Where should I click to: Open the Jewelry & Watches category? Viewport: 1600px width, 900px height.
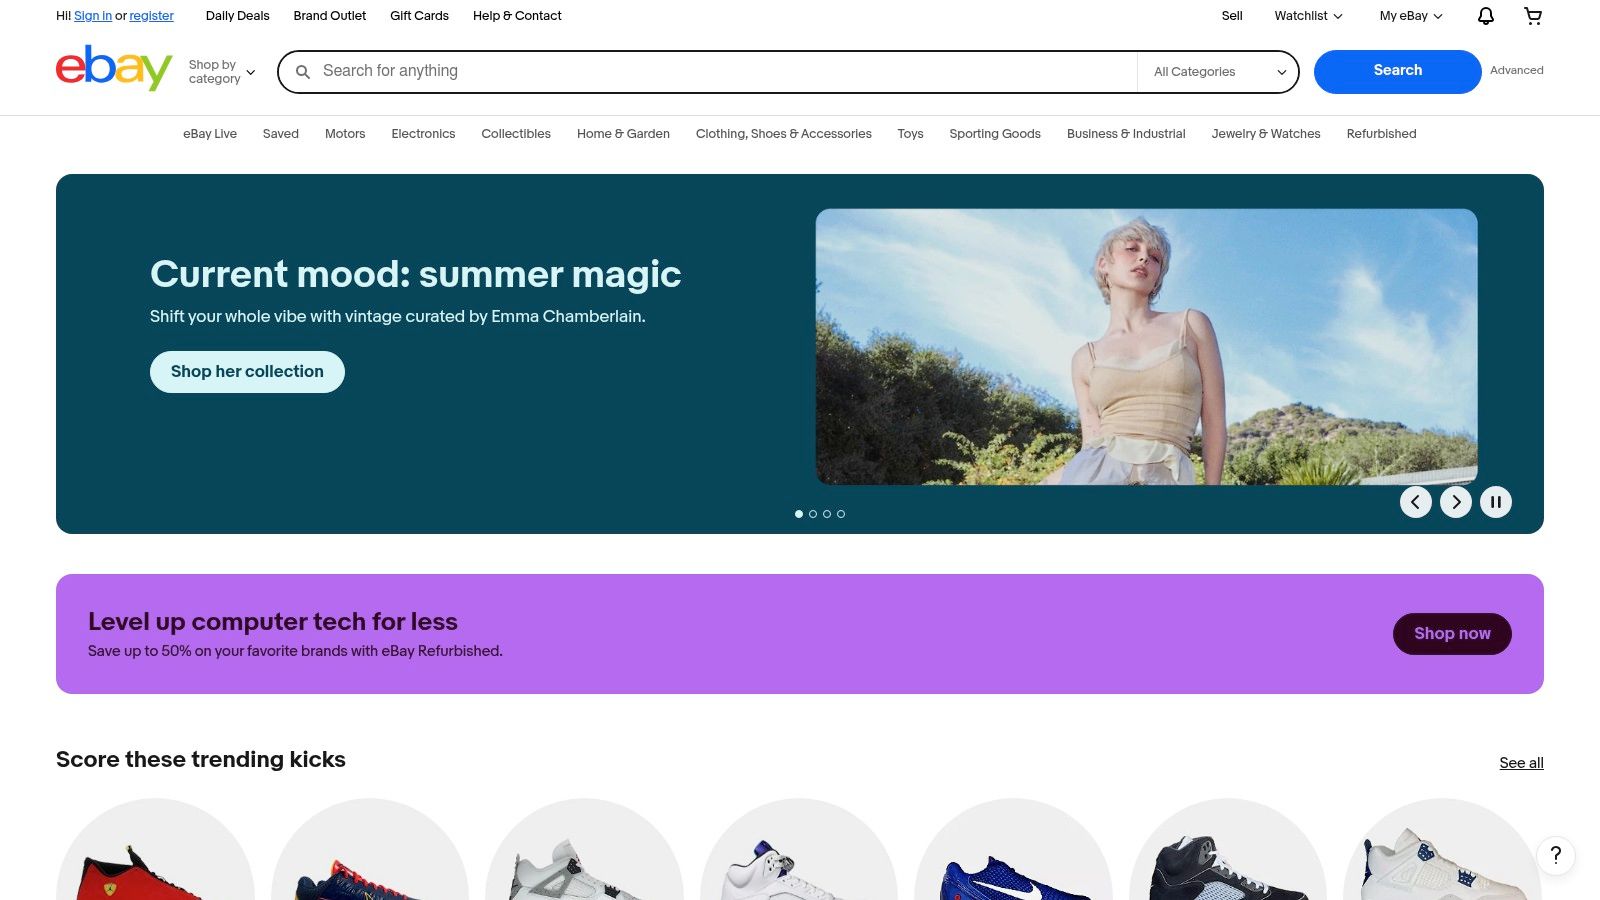pos(1266,134)
